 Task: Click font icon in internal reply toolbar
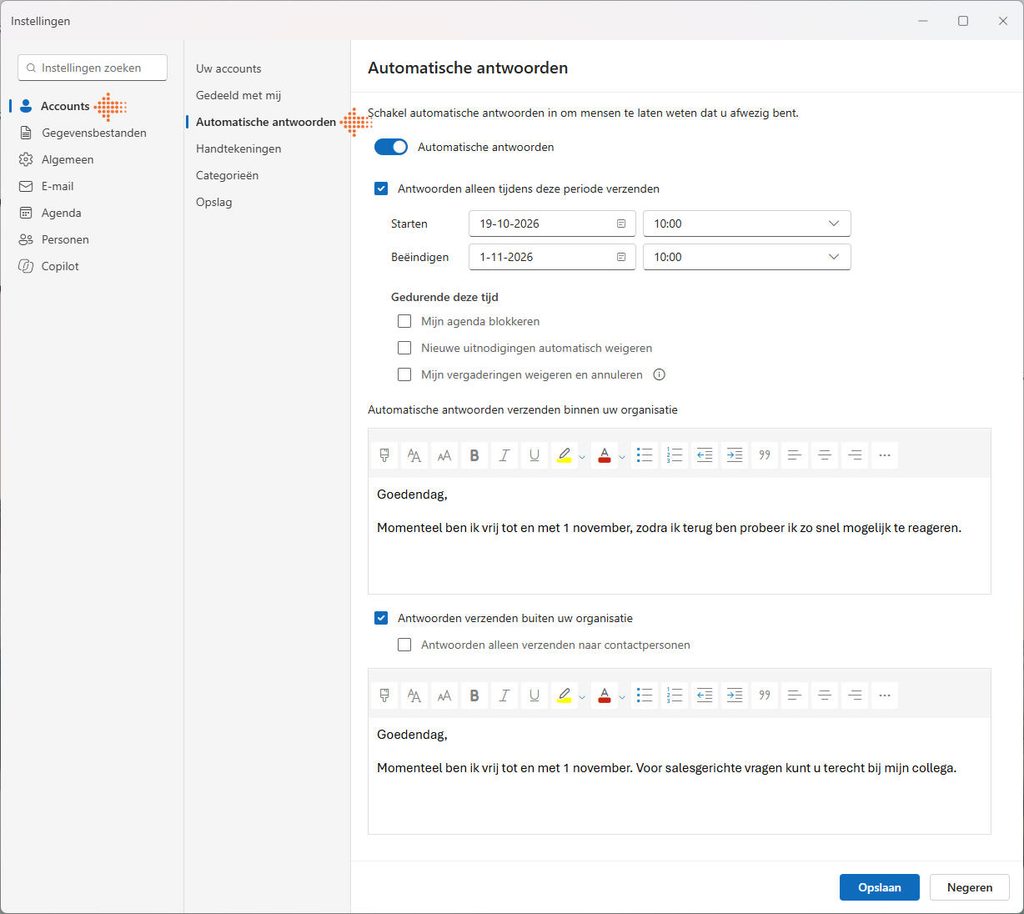[414, 455]
